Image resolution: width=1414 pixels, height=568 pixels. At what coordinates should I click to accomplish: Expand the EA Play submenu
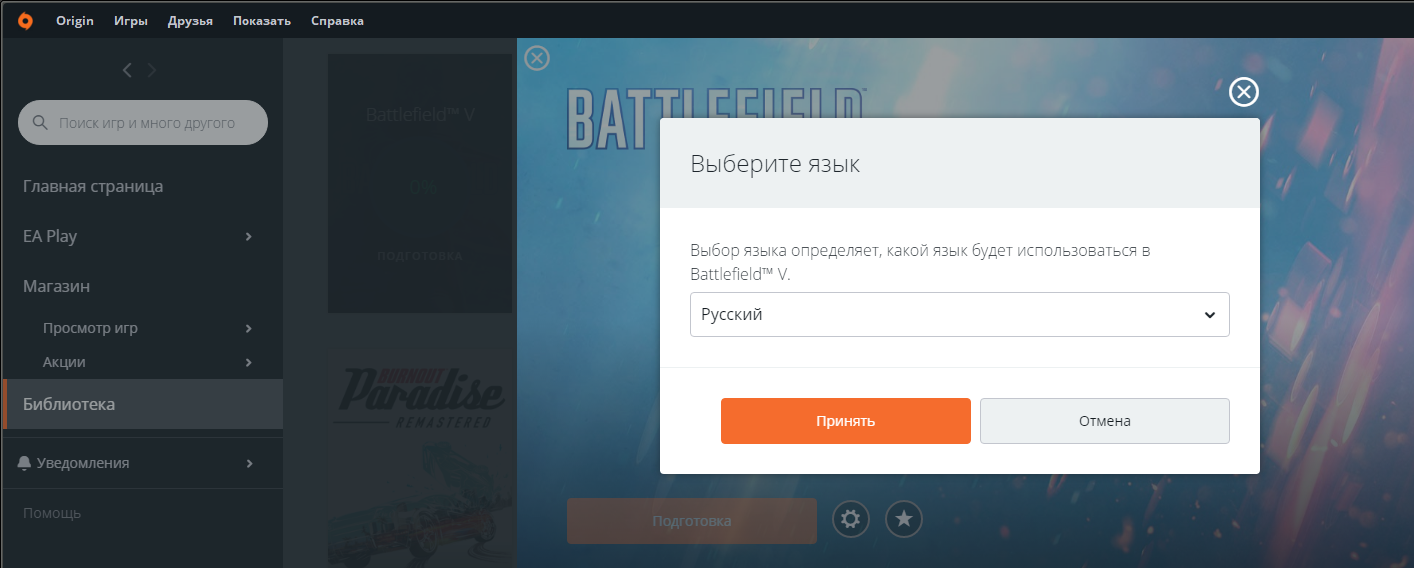248,236
